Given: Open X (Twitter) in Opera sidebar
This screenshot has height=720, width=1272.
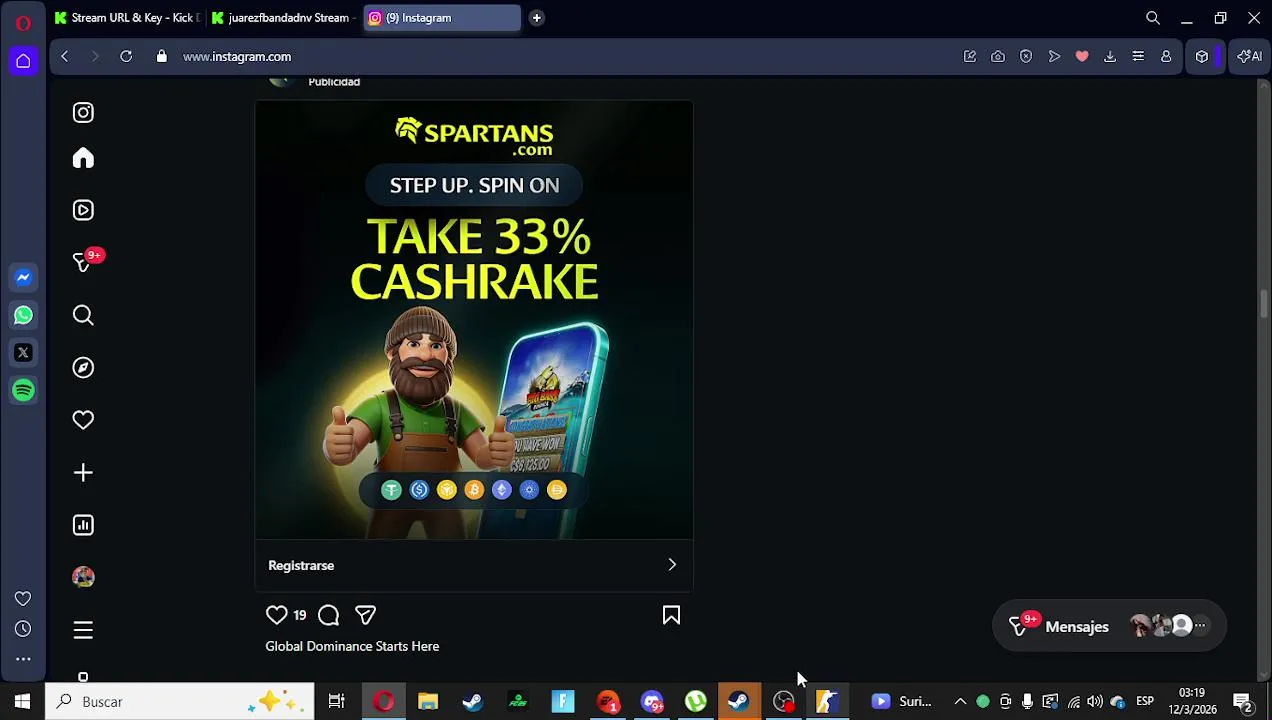Looking at the screenshot, I should (x=23, y=352).
